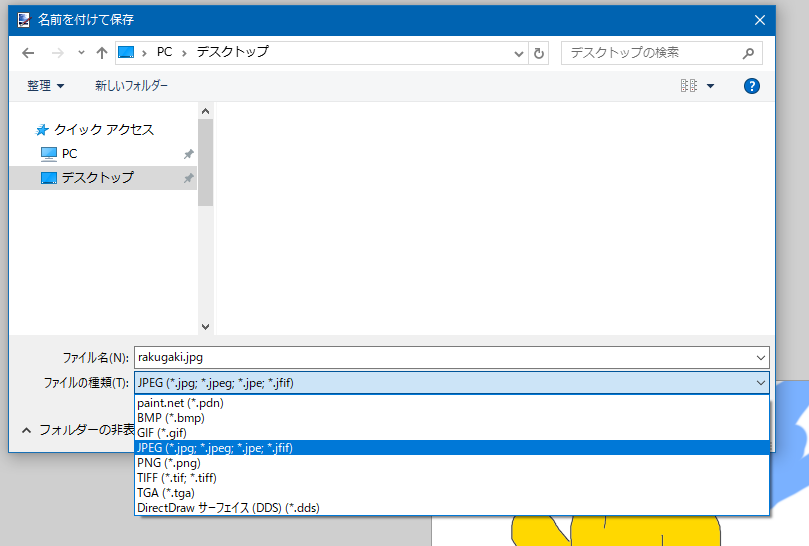Select クイック アクセス in navigation pane
This screenshot has height=546, width=809.
[x=104, y=130]
